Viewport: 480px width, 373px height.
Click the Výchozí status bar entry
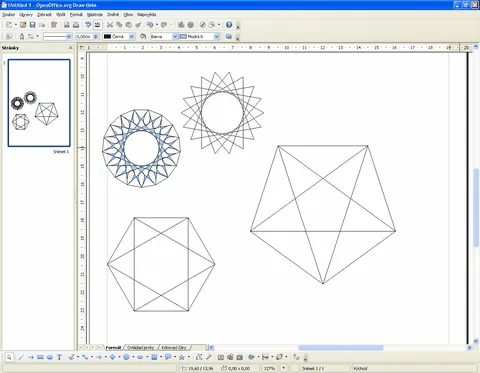tap(360, 368)
